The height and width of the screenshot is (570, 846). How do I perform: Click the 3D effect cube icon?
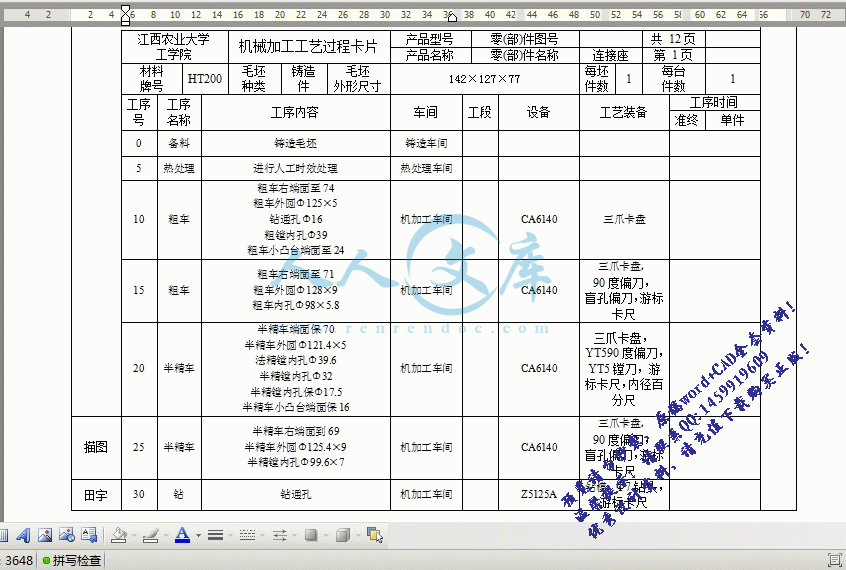343,535
